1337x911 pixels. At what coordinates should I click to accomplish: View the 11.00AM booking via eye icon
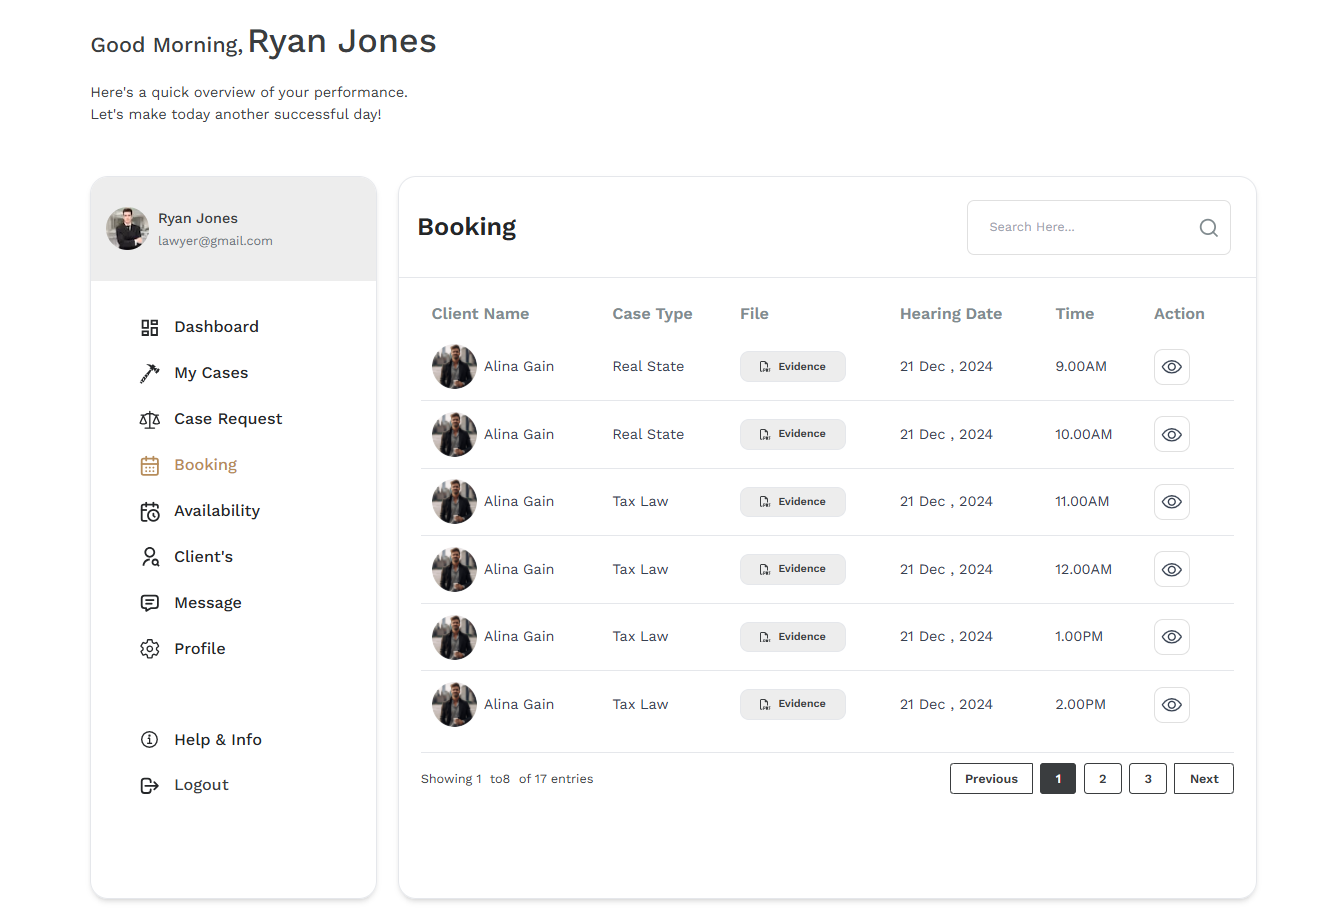coord(1172,502)
